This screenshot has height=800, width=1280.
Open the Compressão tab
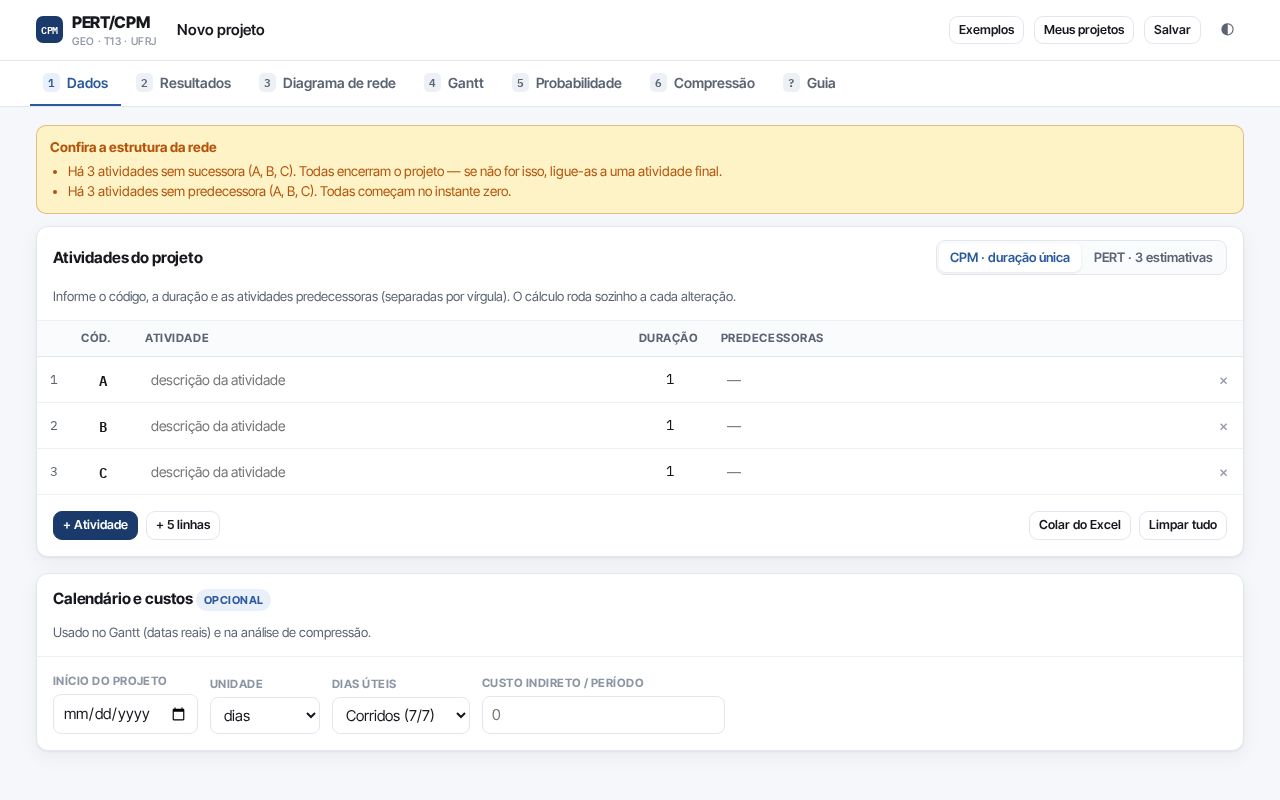[703, 83]
